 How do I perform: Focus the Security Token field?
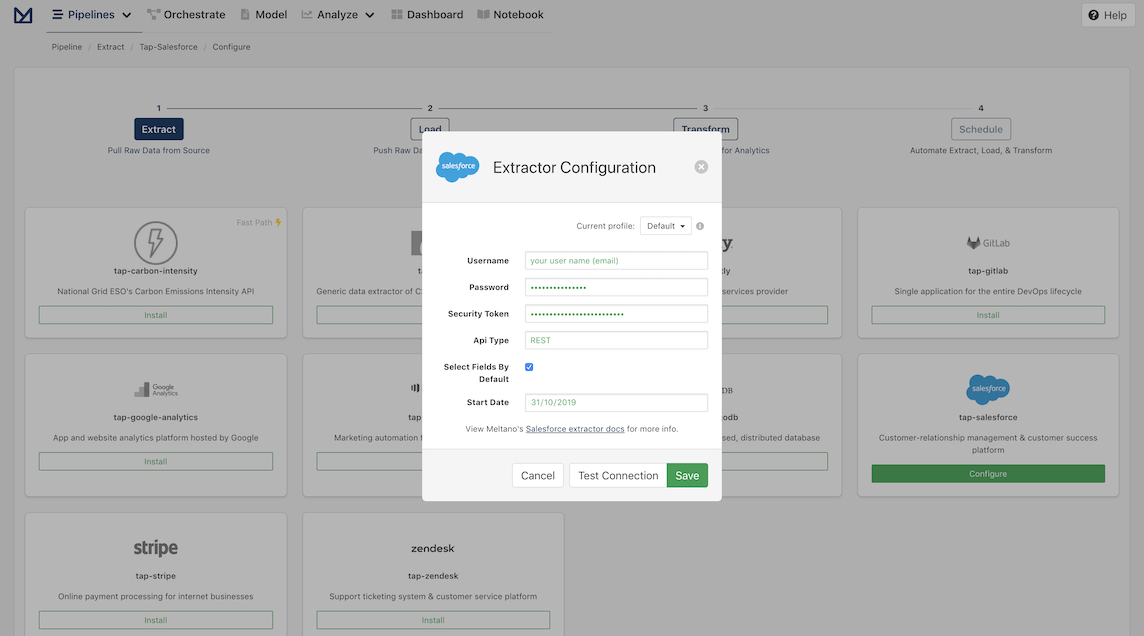tap(616, 314)
